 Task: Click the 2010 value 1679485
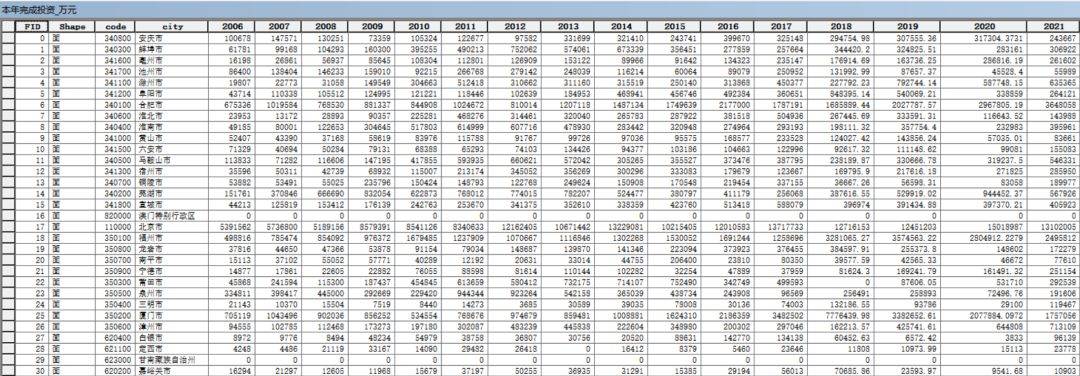pyautogui.click(x=418, y=237)
